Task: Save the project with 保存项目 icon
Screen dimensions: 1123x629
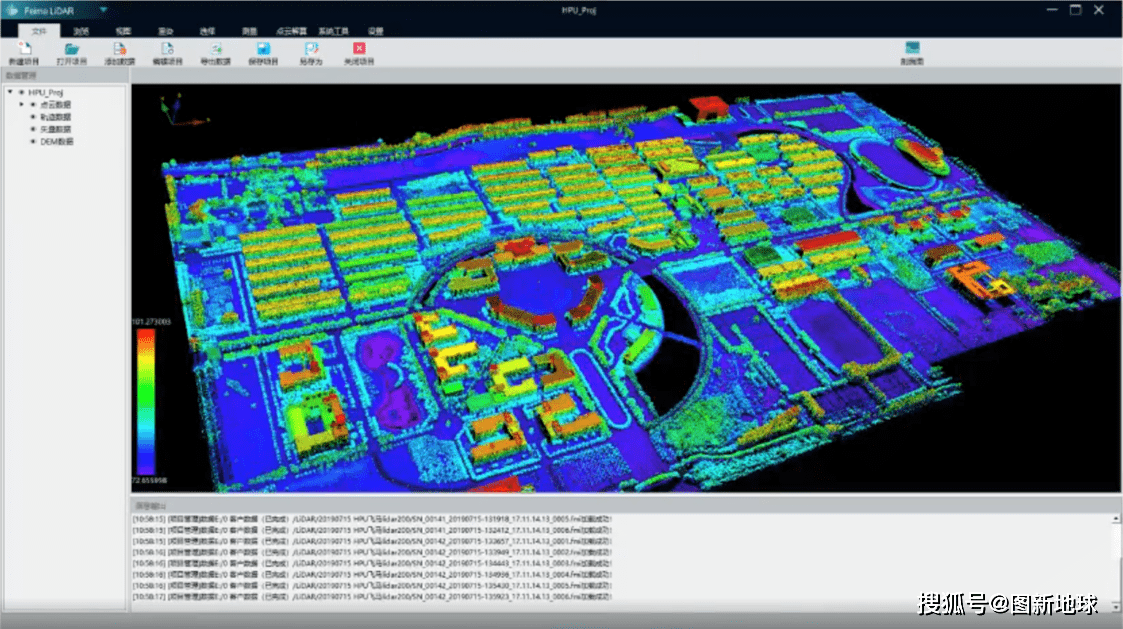Action: tap(263, 49)
